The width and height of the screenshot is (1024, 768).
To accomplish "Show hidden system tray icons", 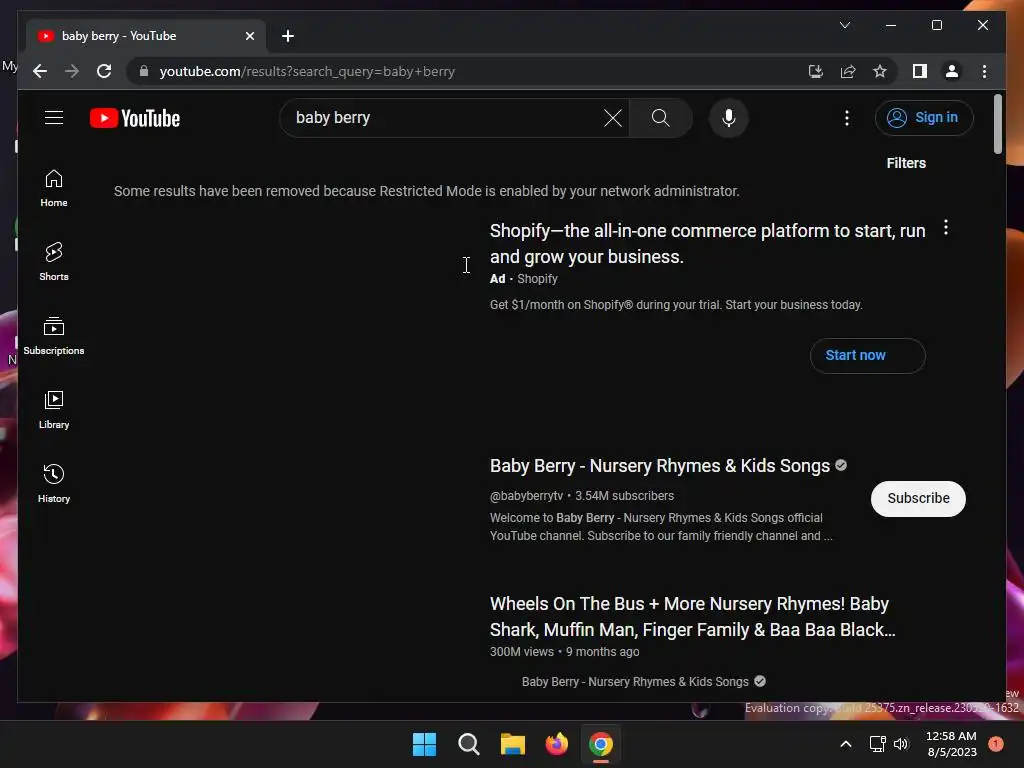I will click(846, 744).
